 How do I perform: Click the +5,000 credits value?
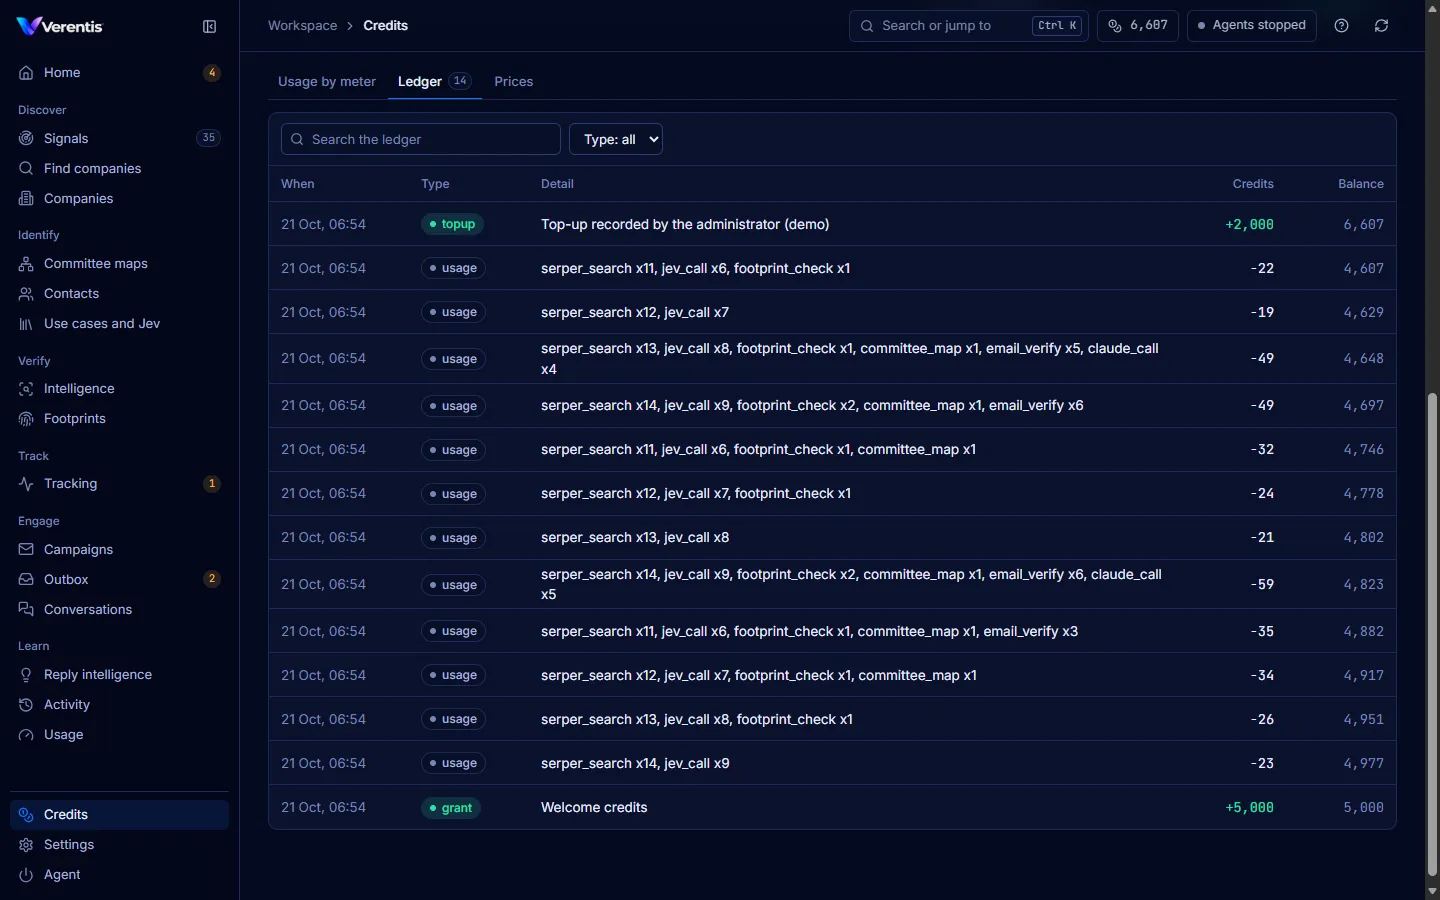click(x=1249, y=807)
